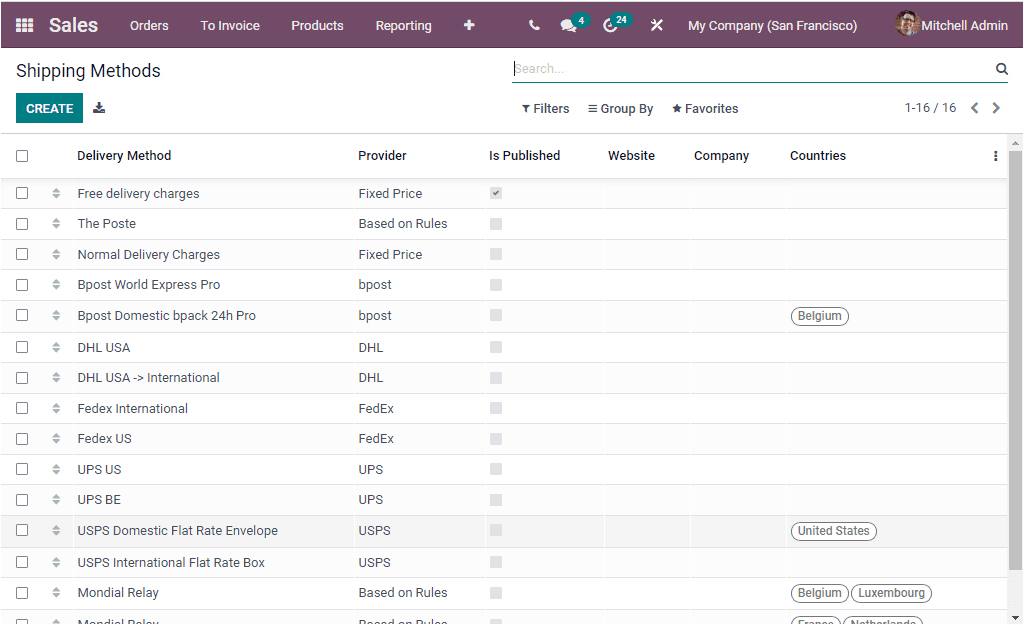Go to the next page of records
Screen dimensions: 1024x625
point(997,107)
